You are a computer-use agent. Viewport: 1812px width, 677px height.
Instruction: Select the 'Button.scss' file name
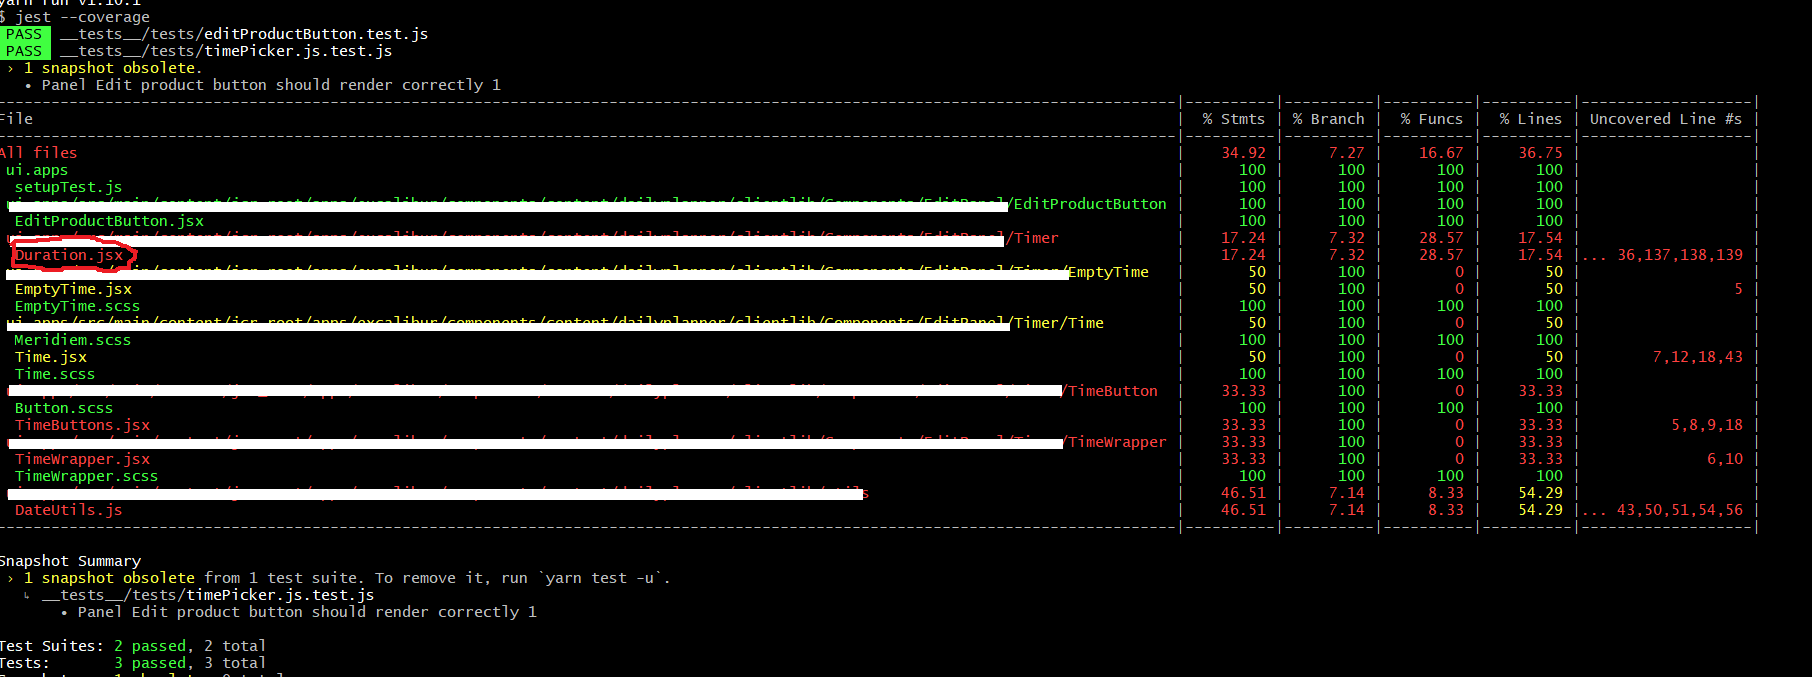pyautogui.click(x=64, y=408)
